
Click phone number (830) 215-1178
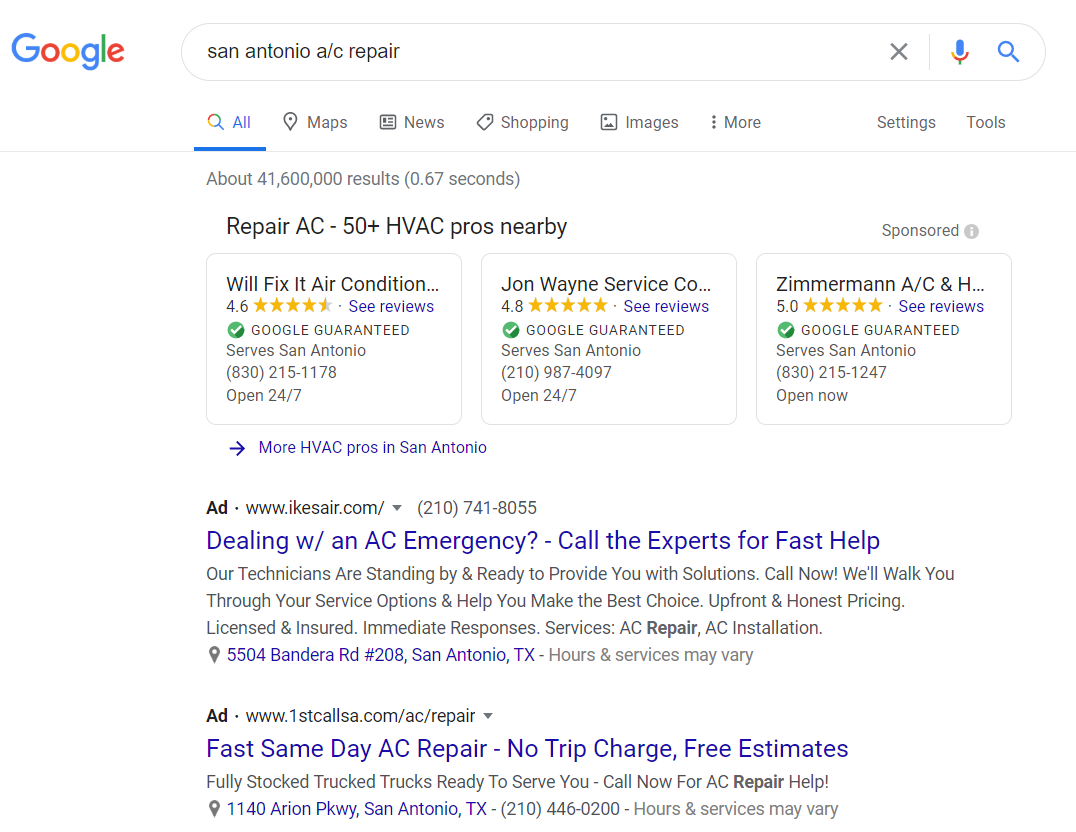[x=281, y=373]
